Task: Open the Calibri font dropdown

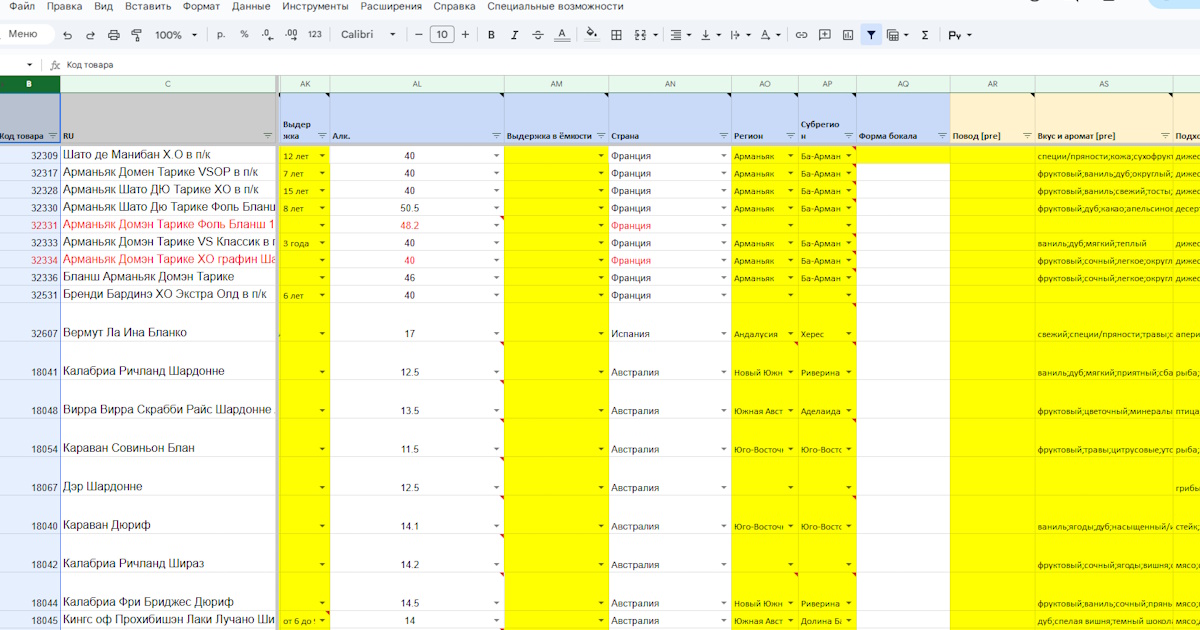Action: pos(368,35)
